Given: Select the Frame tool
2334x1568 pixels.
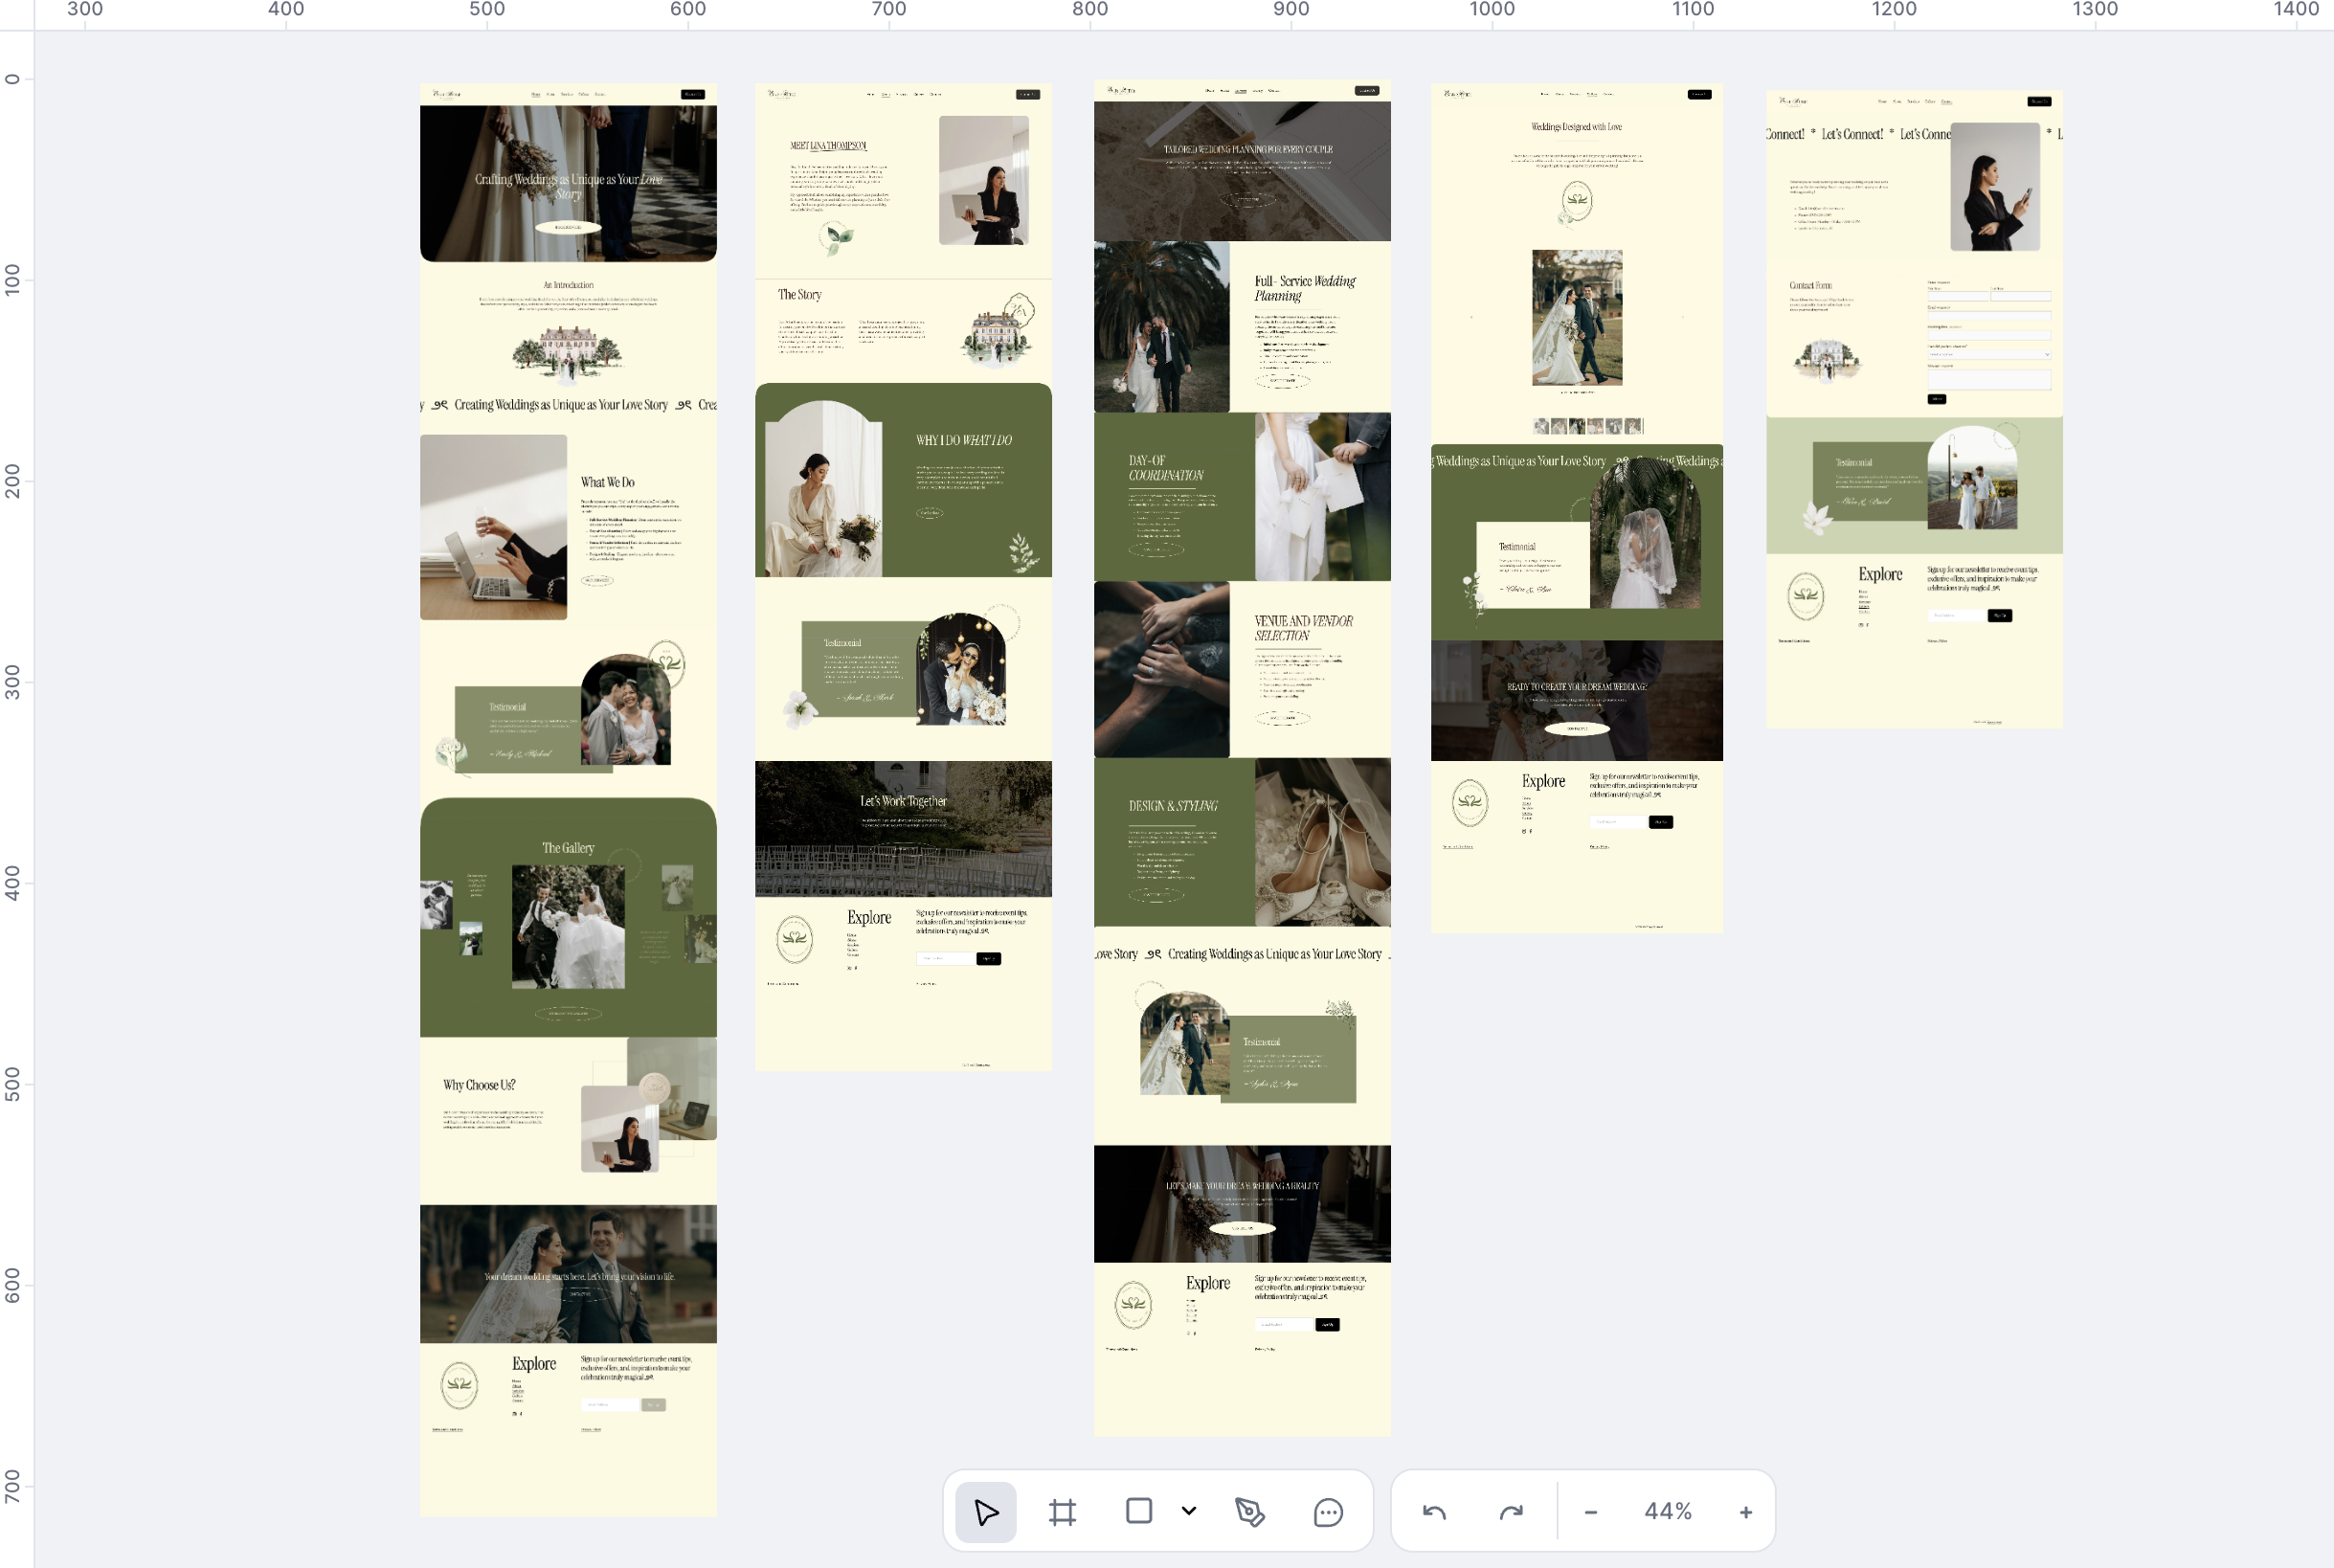Looking at the screenshot, I should tap(1062, 1511).
